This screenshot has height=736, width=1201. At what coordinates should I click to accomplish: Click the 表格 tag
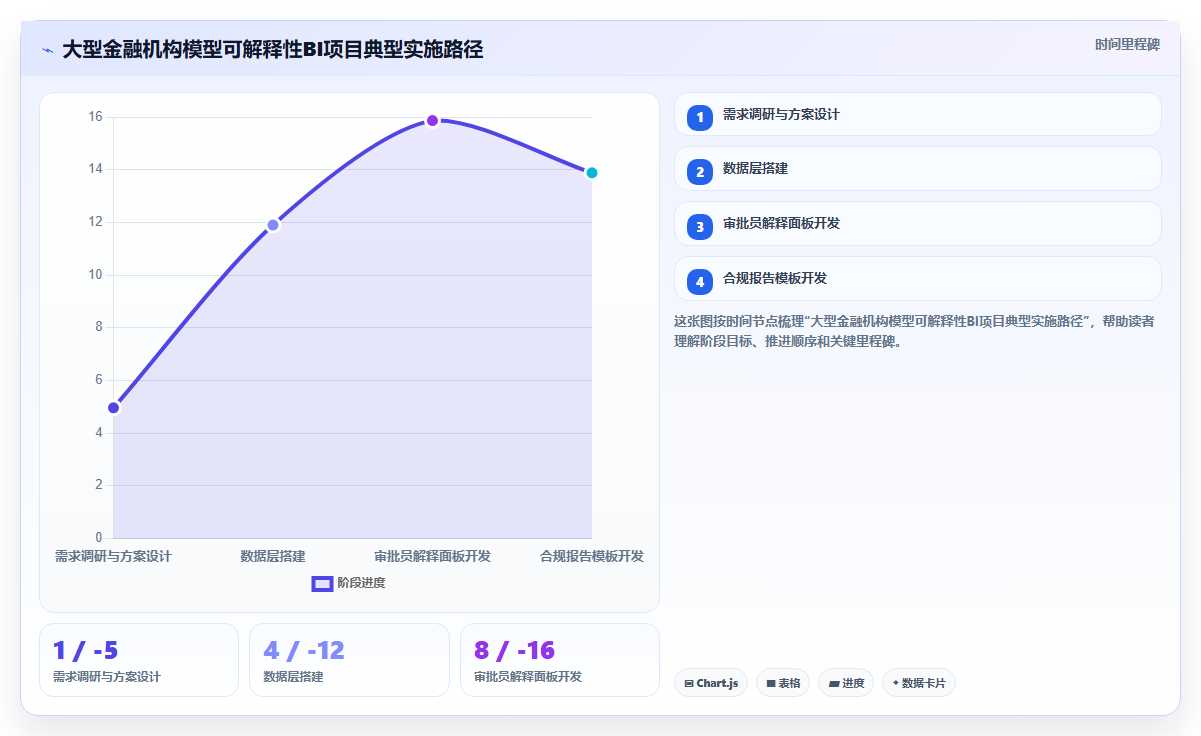[783, 683]
